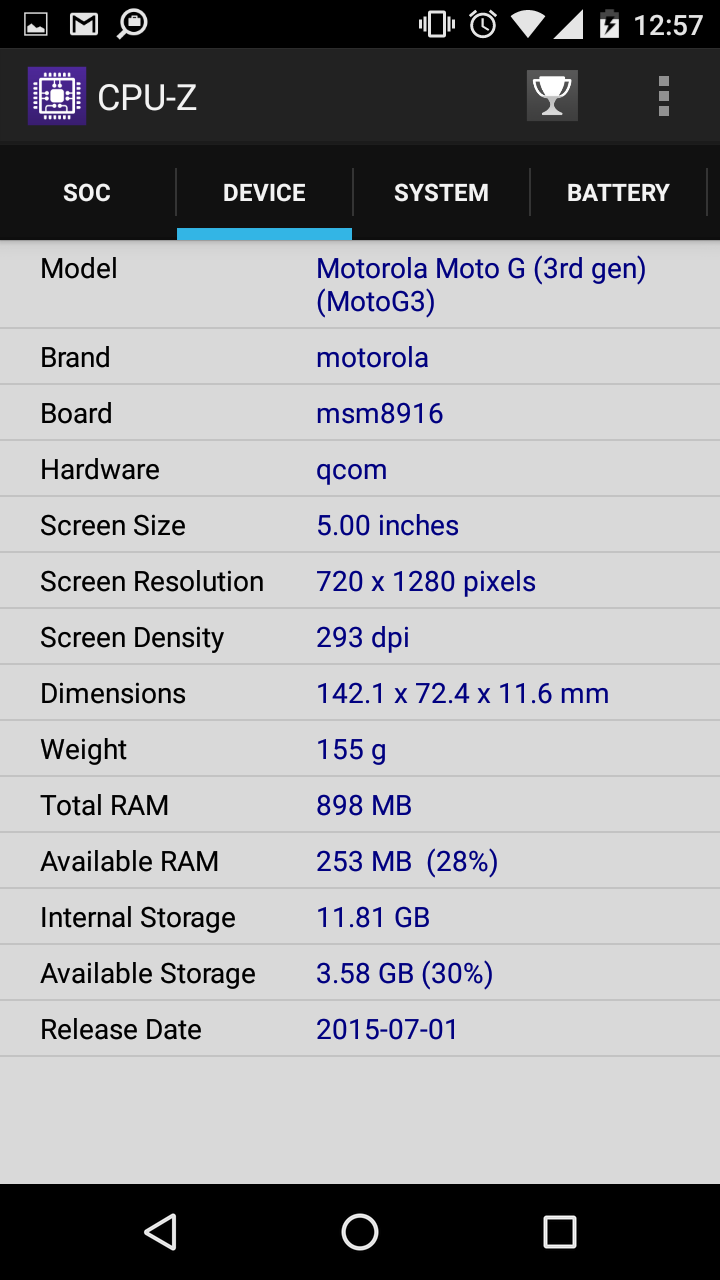Tap the alarm clock status icon
Viewport: 720px width, 1280px height.
[x=483, y=24]
